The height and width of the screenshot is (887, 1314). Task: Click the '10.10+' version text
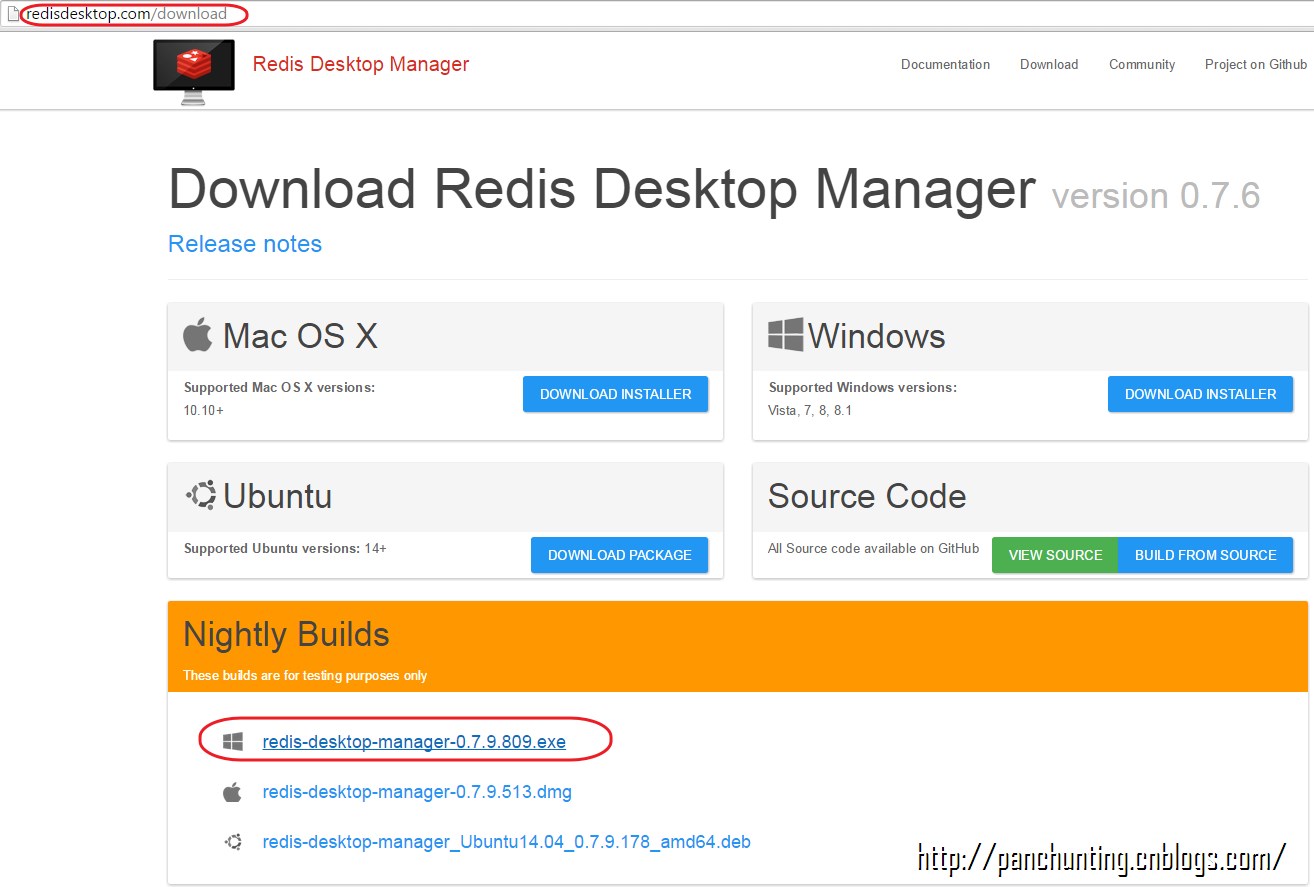[x=204, y=410]
